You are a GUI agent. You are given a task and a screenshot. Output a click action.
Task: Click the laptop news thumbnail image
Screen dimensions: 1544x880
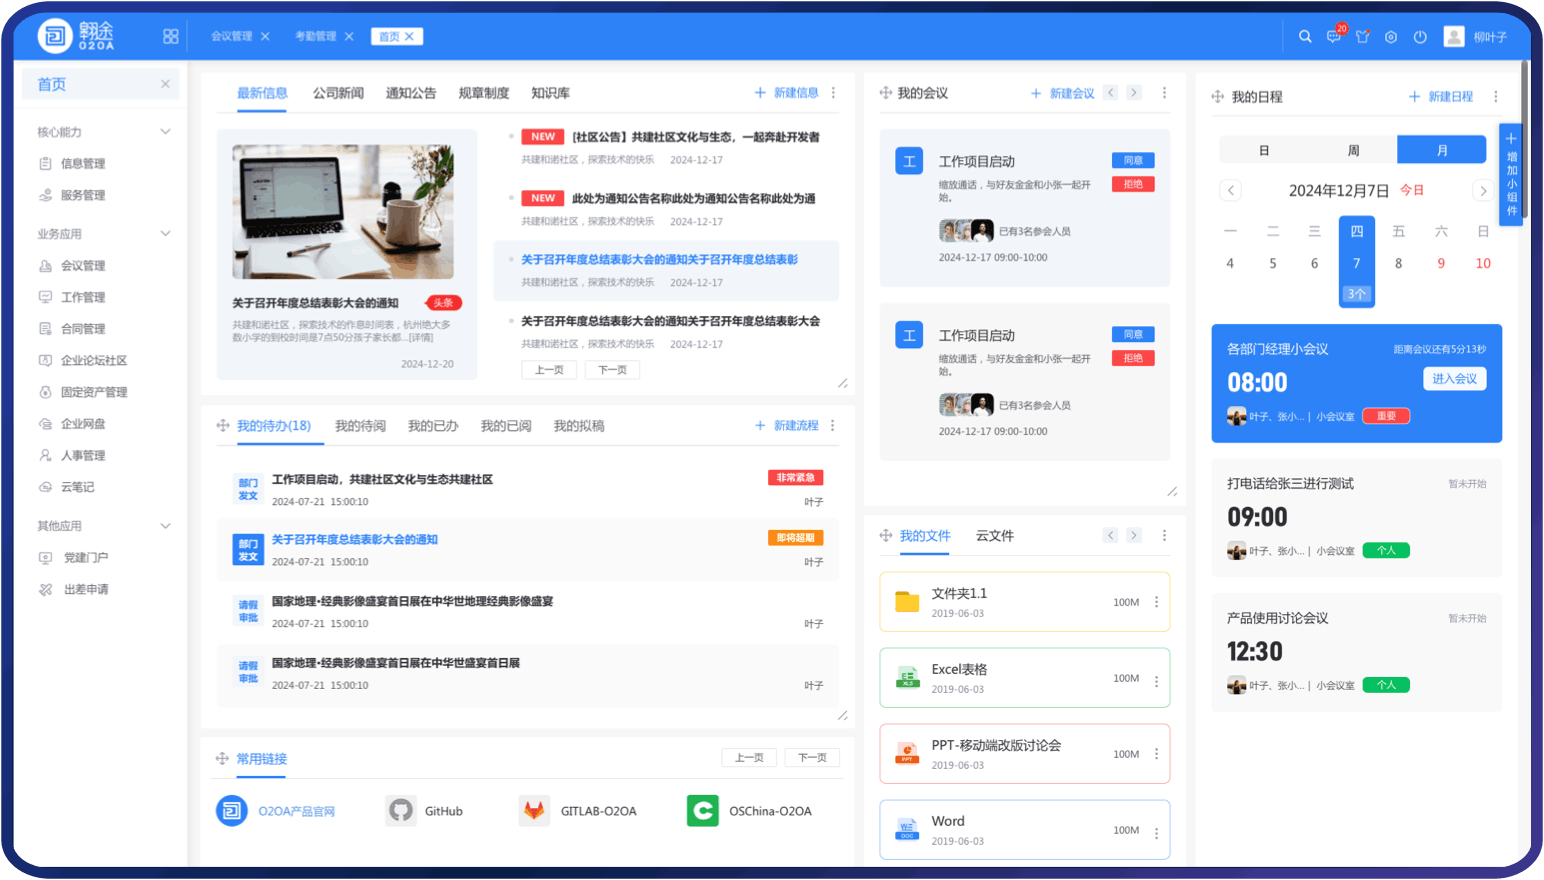tap(343, 212)
